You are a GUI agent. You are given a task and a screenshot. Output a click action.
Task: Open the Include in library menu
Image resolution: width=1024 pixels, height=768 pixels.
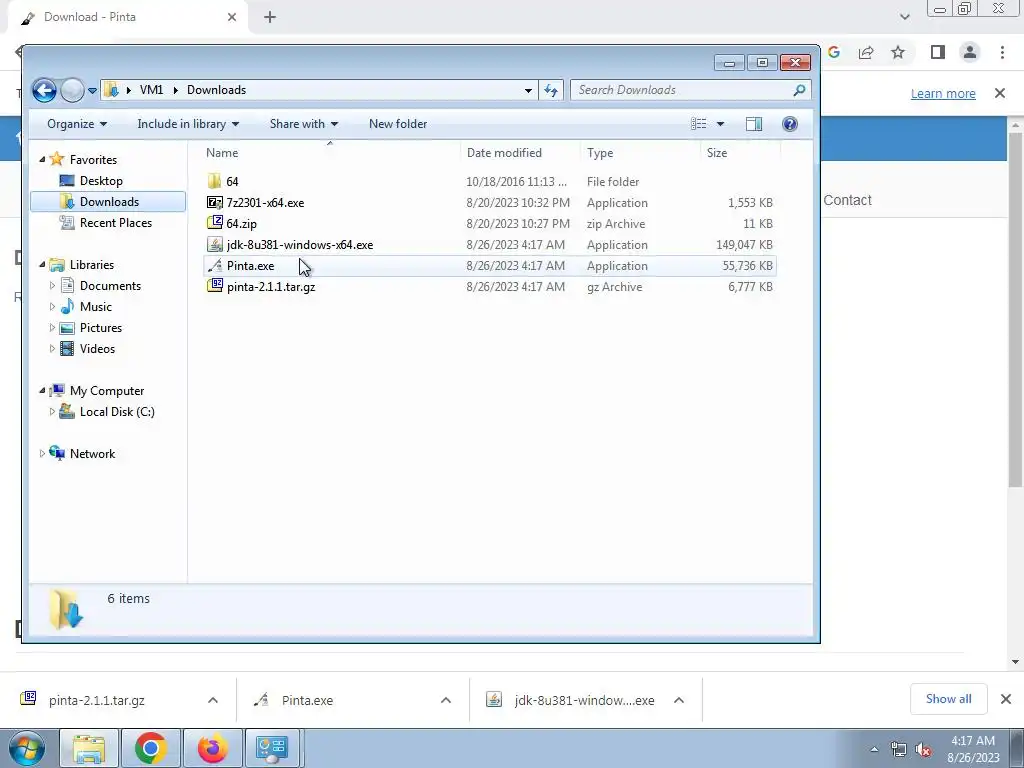coord(188,124)
